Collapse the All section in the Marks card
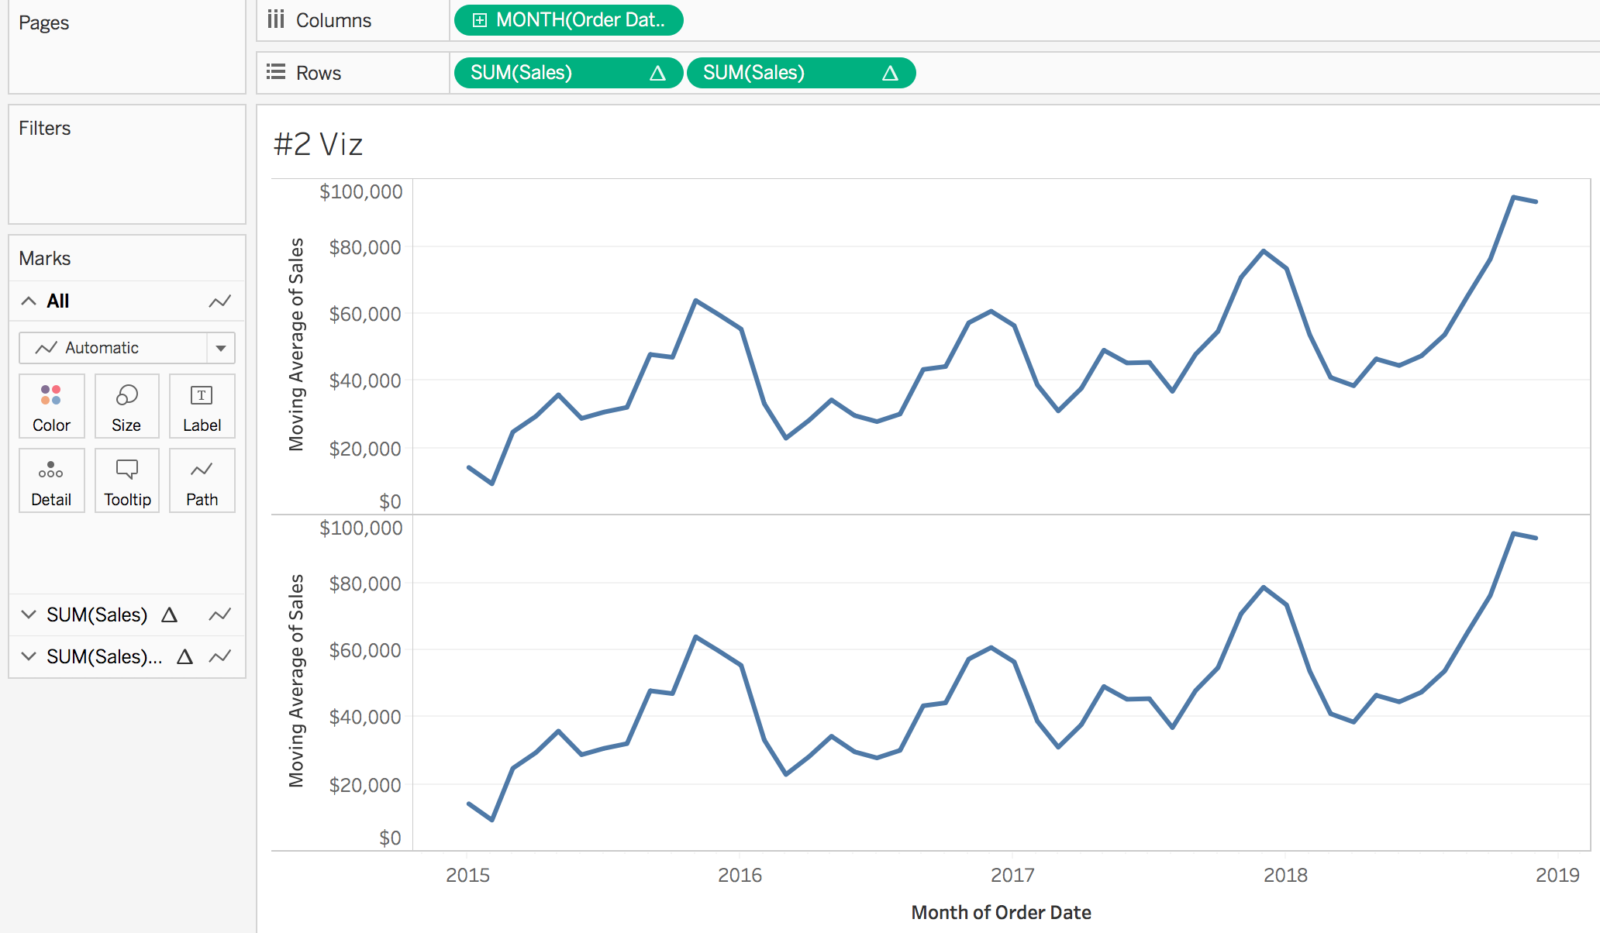 click(28, 300)
